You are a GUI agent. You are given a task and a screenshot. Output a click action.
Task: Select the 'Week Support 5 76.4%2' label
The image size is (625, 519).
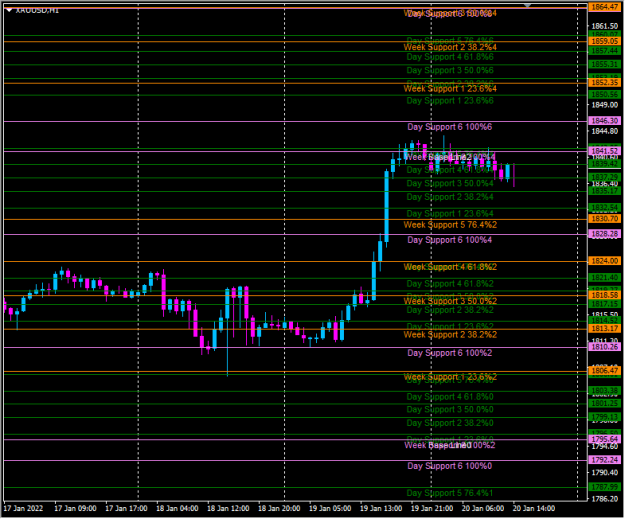point(450,225)
